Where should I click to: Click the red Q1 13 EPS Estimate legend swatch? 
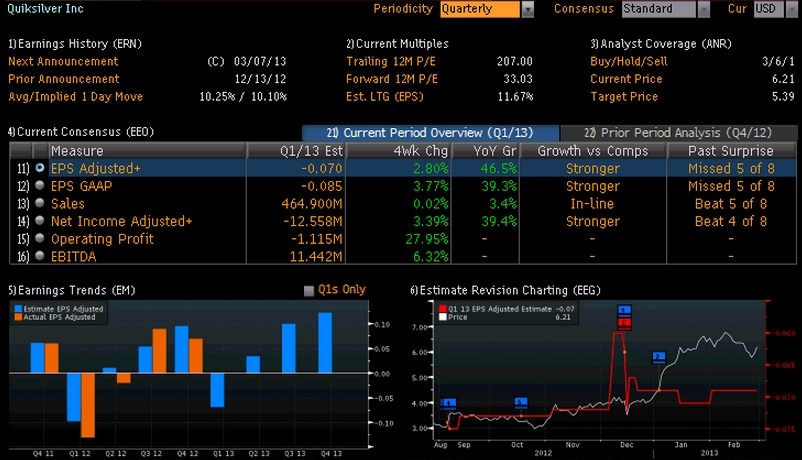pos(442,309)
